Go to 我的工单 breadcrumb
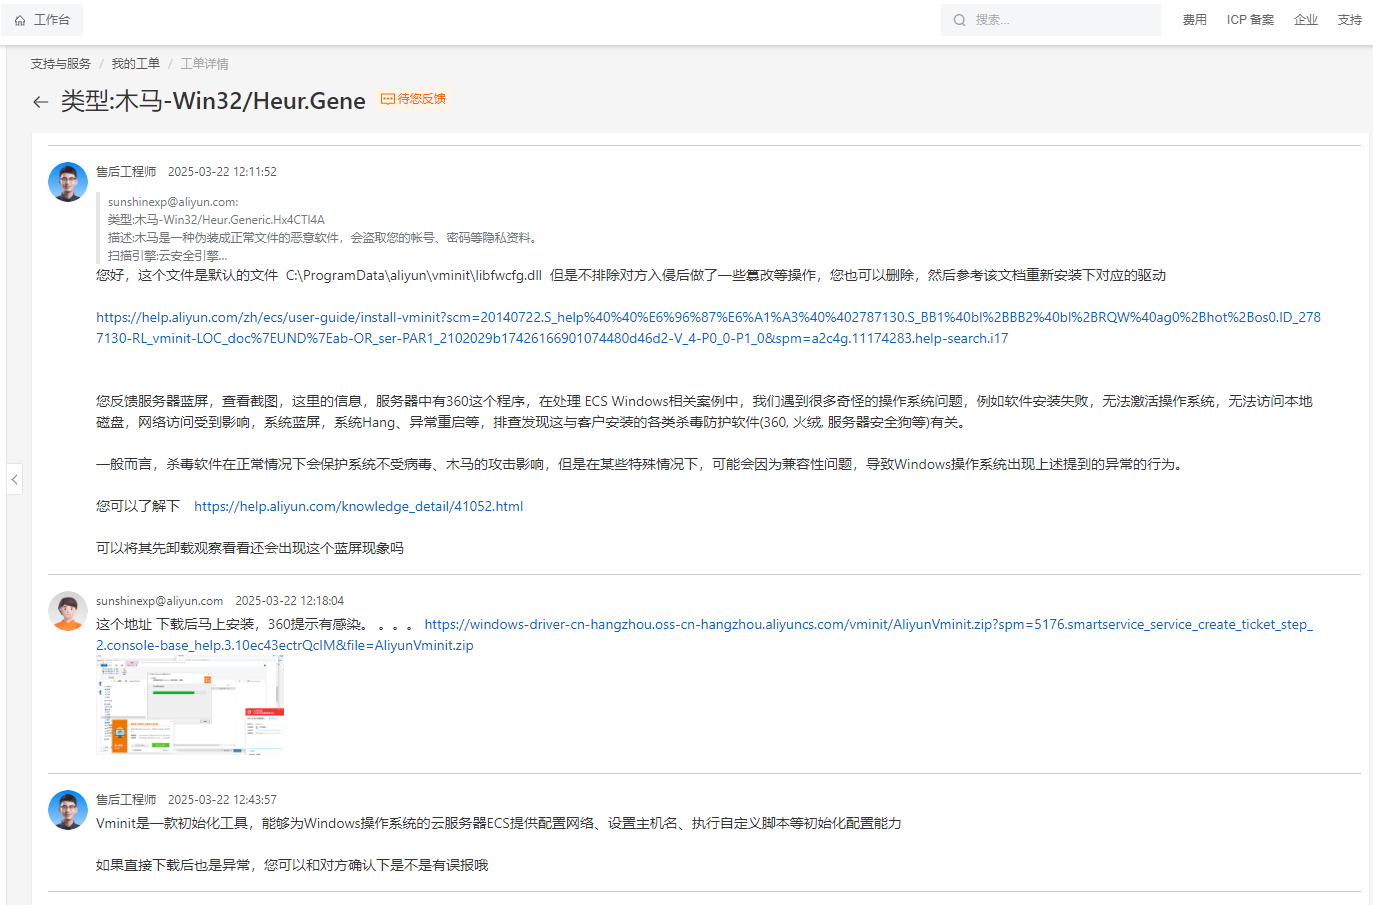Viewport: 1373px width, 905px height. (135, 64)
